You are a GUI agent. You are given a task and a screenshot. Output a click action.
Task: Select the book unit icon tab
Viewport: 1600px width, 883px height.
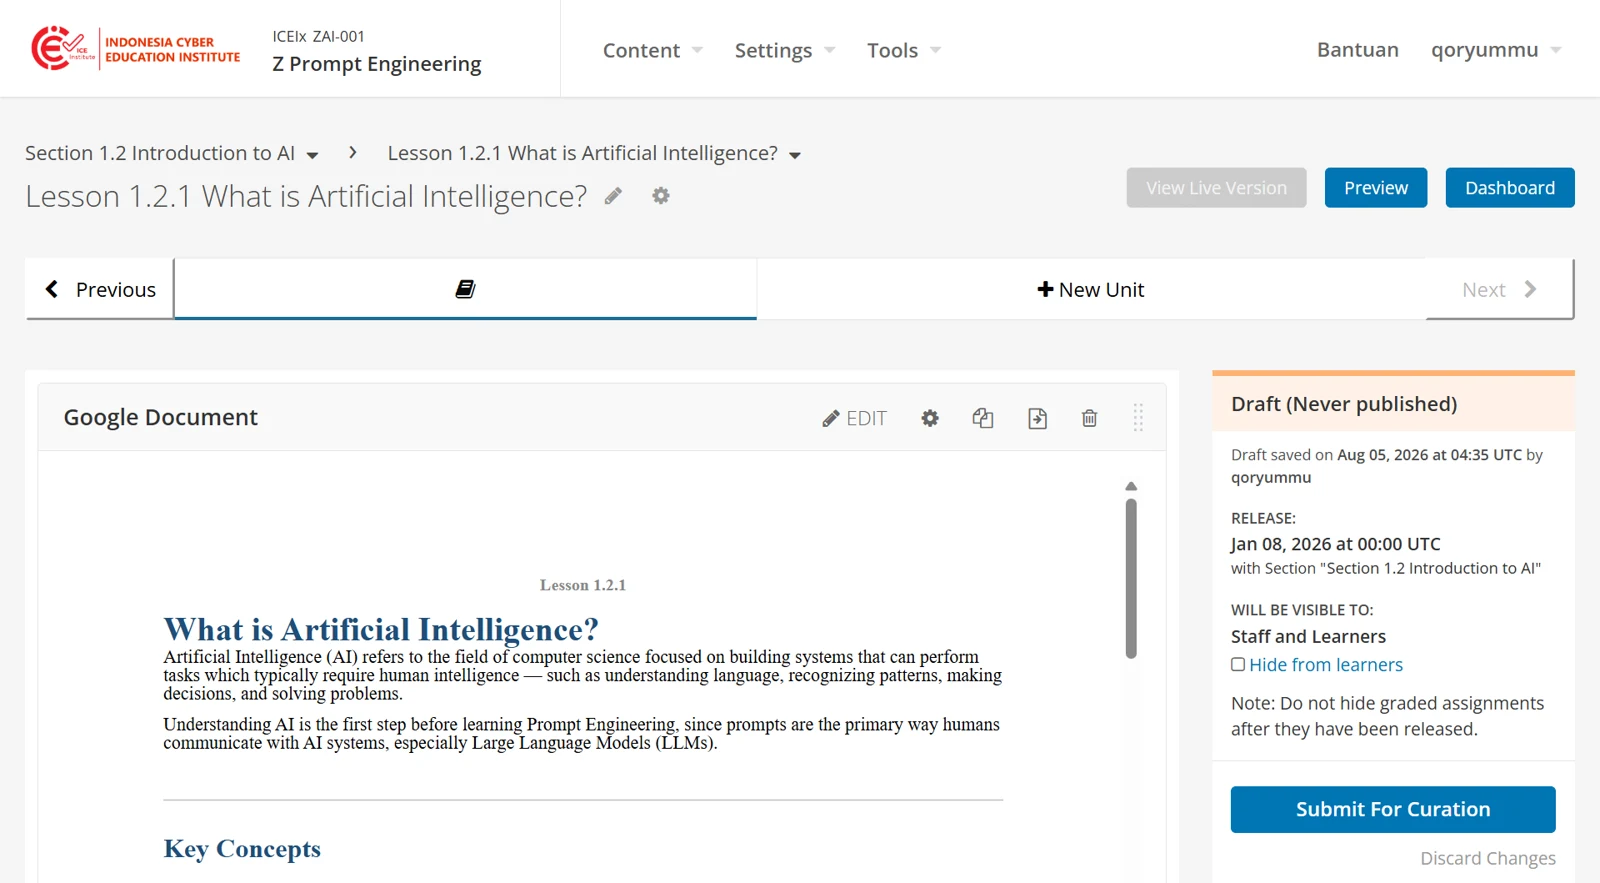pyautogui.click(x=465, y=289)
